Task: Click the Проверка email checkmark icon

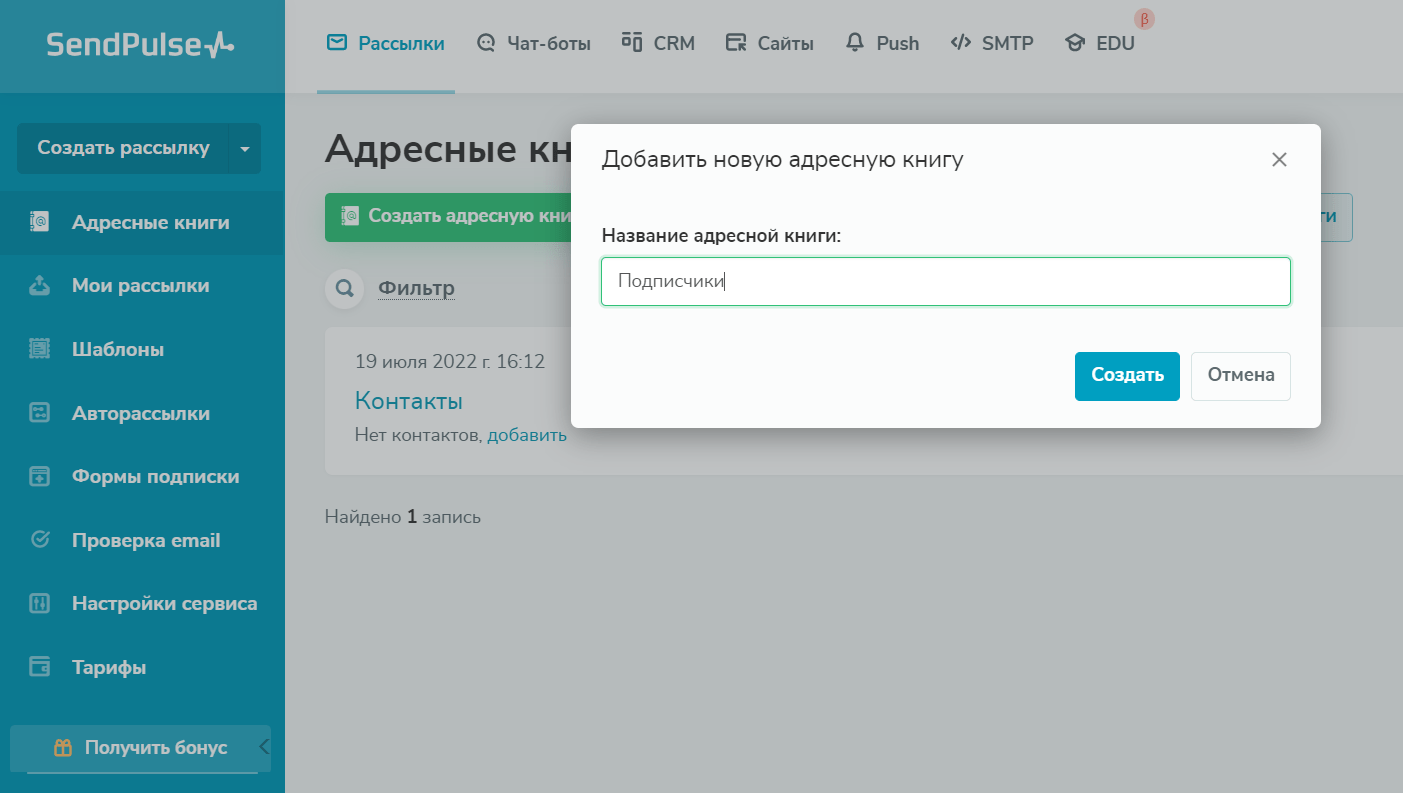Action: click(x=40, y=540)
